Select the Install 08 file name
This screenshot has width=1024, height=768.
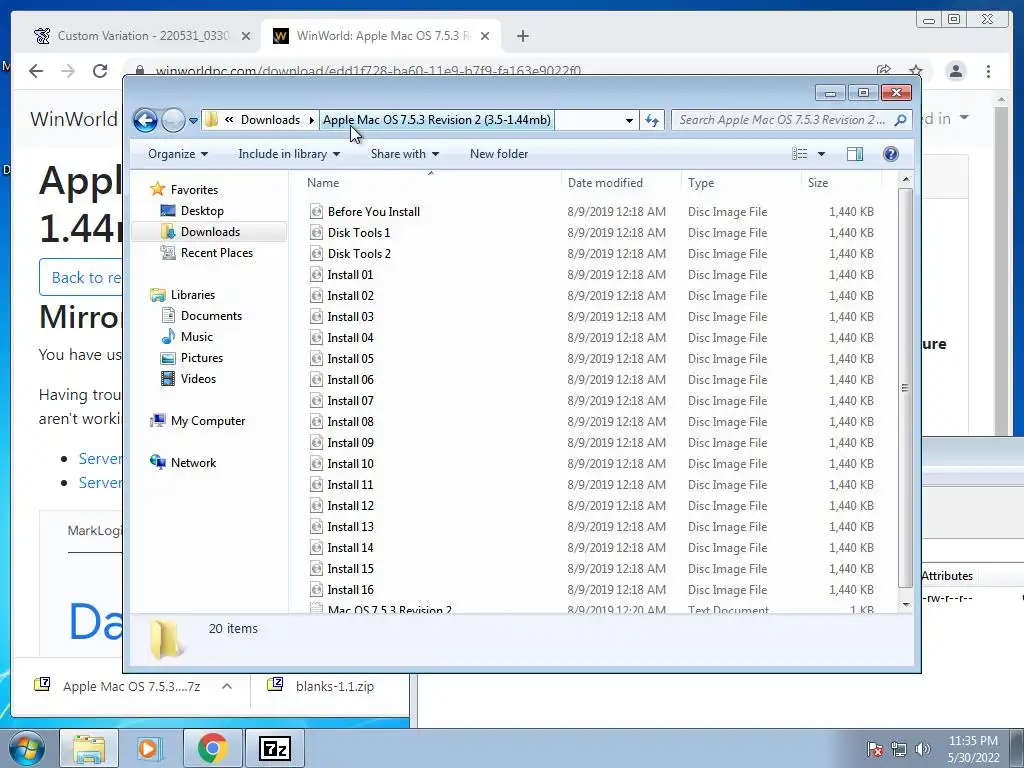click(351, 421)
